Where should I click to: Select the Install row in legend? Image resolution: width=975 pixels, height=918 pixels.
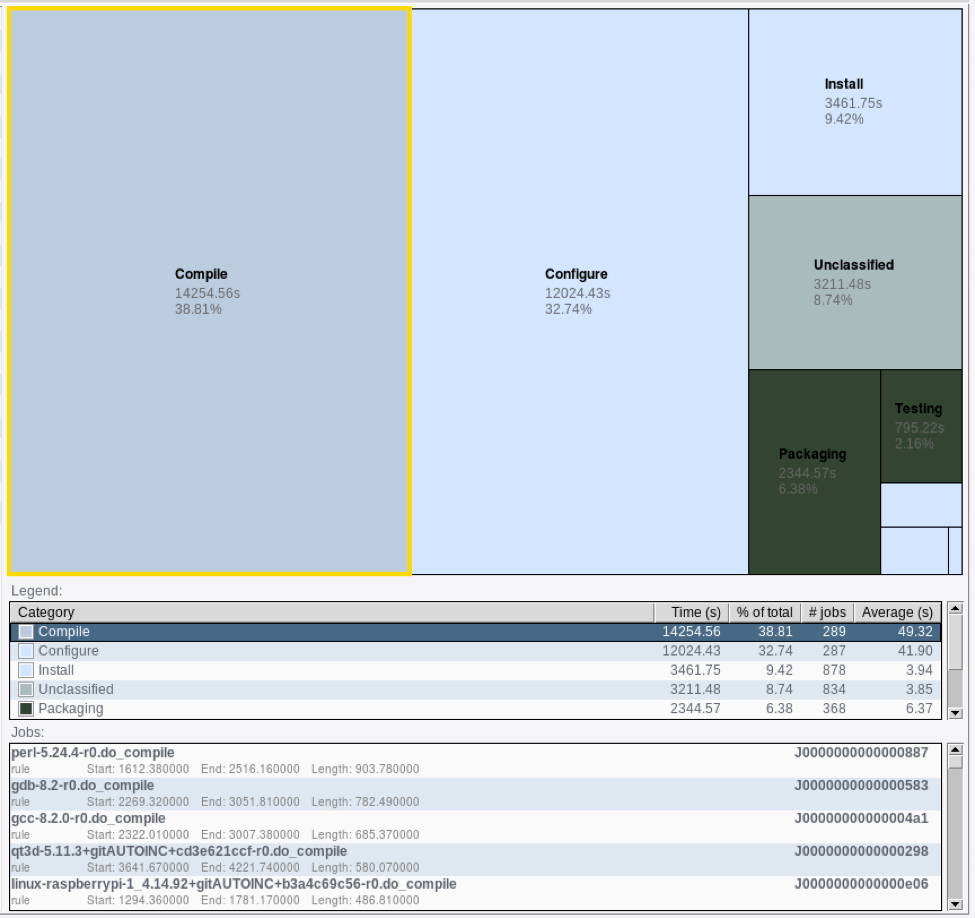[476, 670]
